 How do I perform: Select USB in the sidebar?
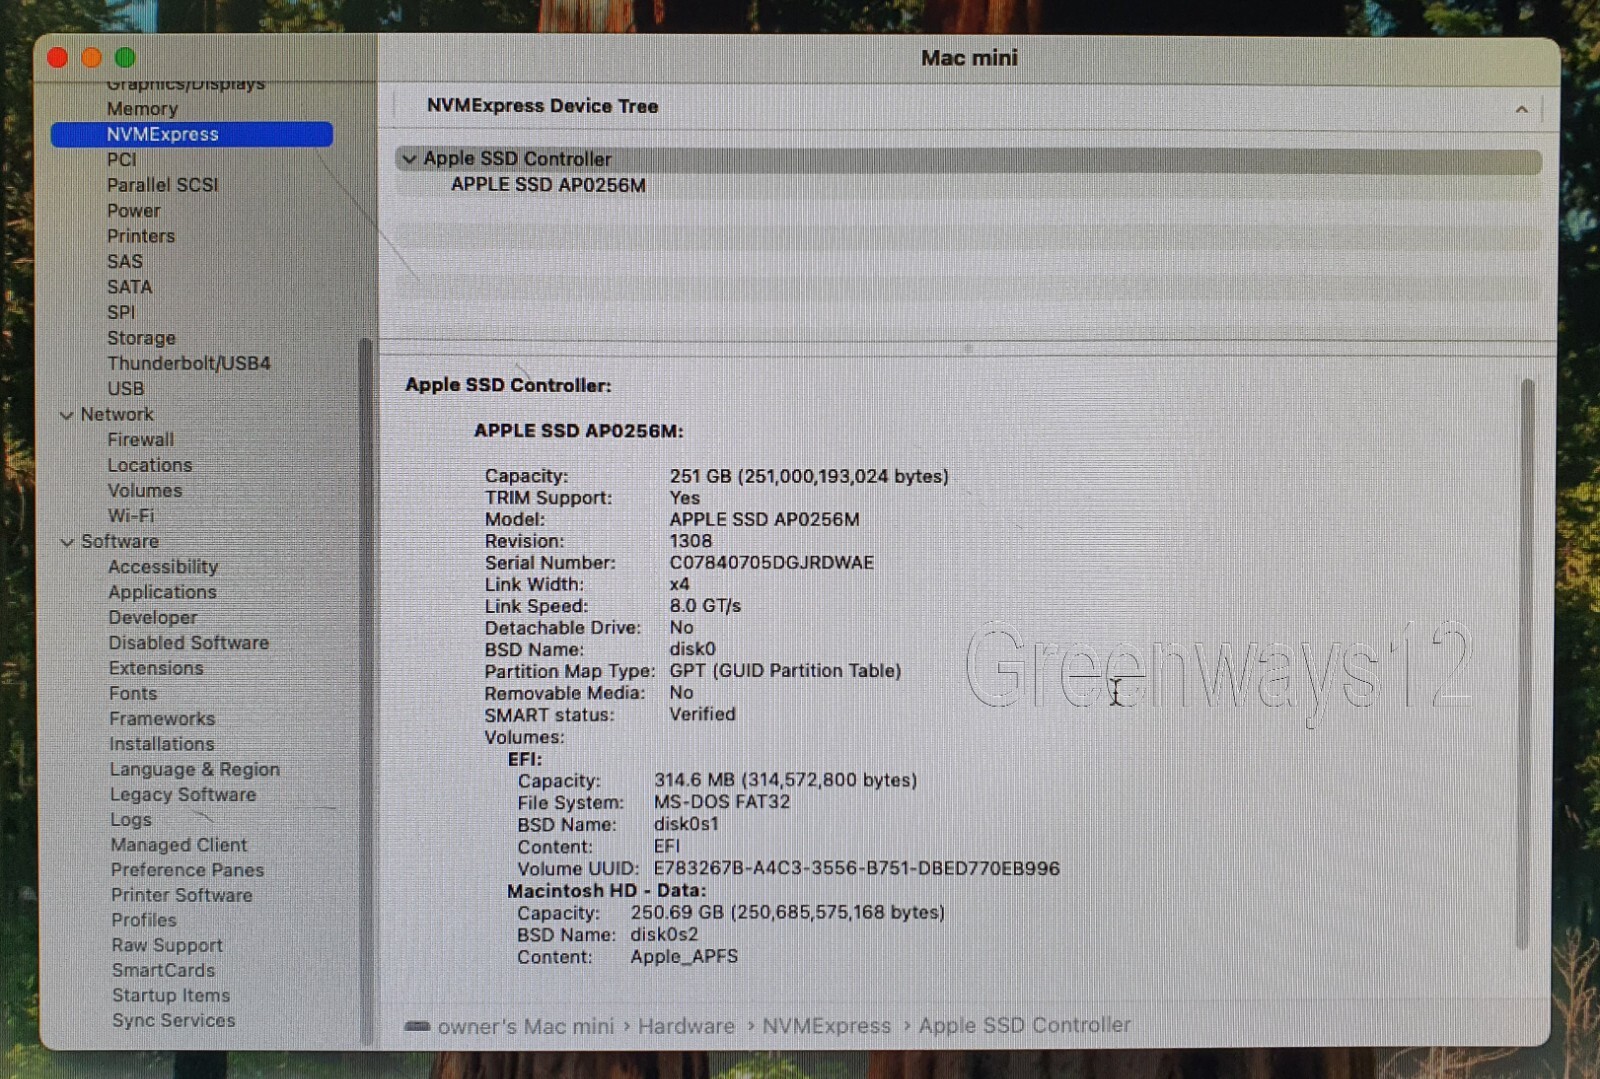coord(126,389)
